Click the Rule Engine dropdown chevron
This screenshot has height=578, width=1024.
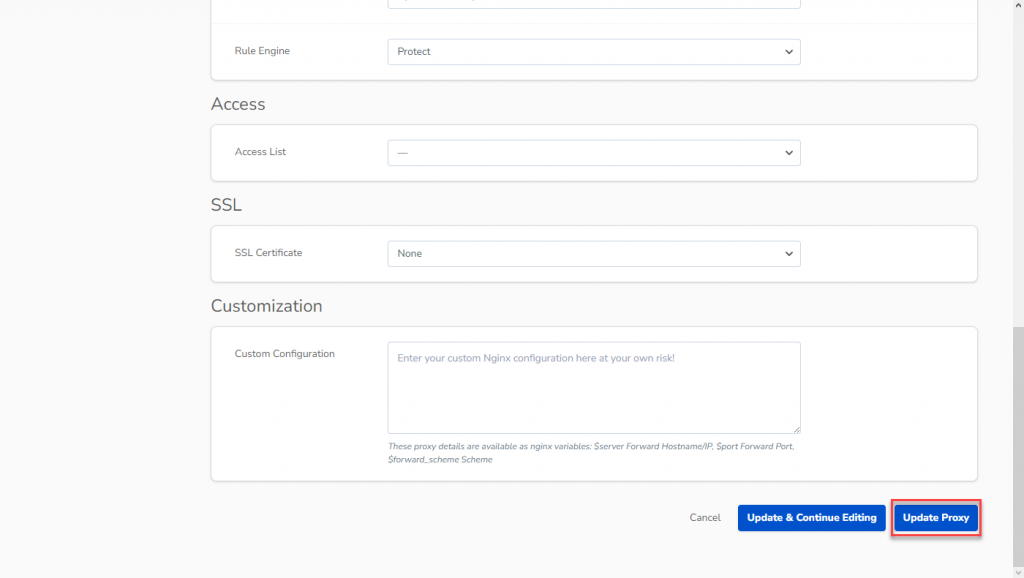click(x=789, y=51)
